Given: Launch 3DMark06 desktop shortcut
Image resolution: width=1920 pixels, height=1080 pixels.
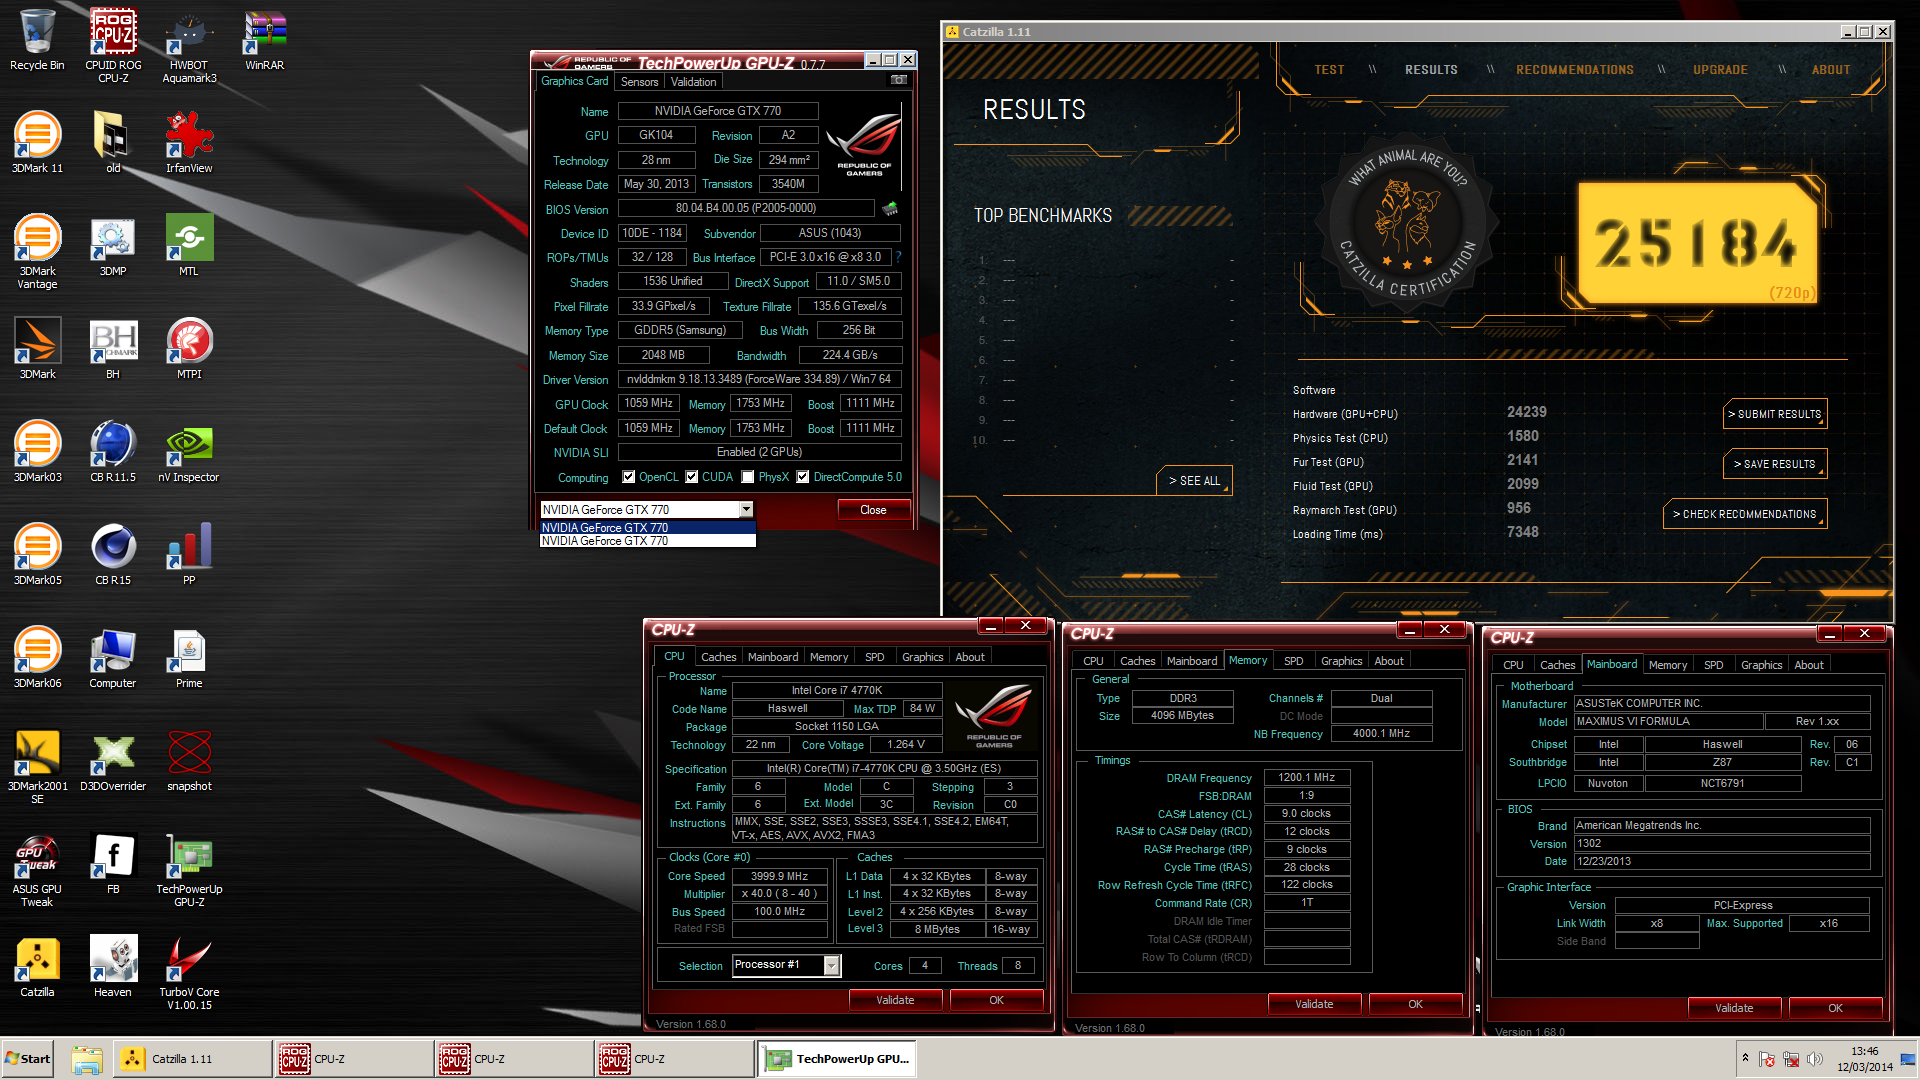Looking at the screenshot, I should pyautogui.click(x=37, y=658).
